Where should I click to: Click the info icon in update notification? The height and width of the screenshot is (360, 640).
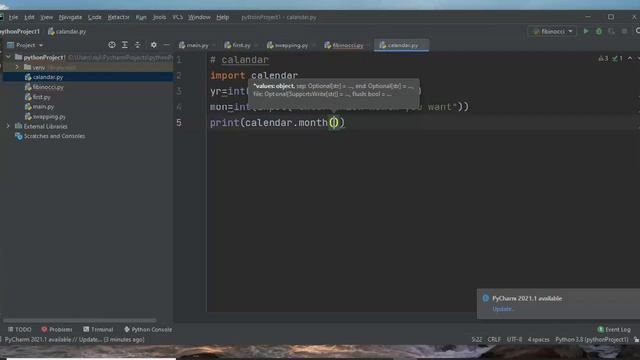pyautogui.click(x=486, y=298)
